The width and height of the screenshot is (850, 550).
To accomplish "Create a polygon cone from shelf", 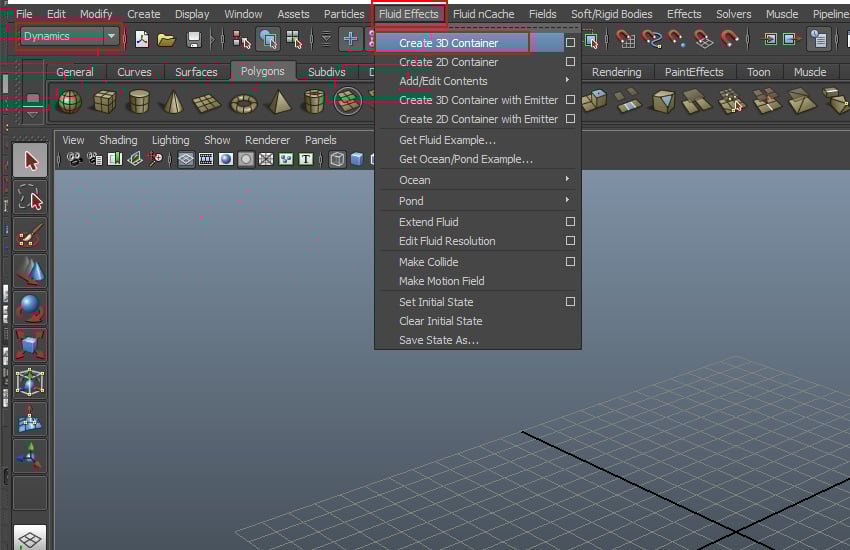I will click(x=173, y=101).
